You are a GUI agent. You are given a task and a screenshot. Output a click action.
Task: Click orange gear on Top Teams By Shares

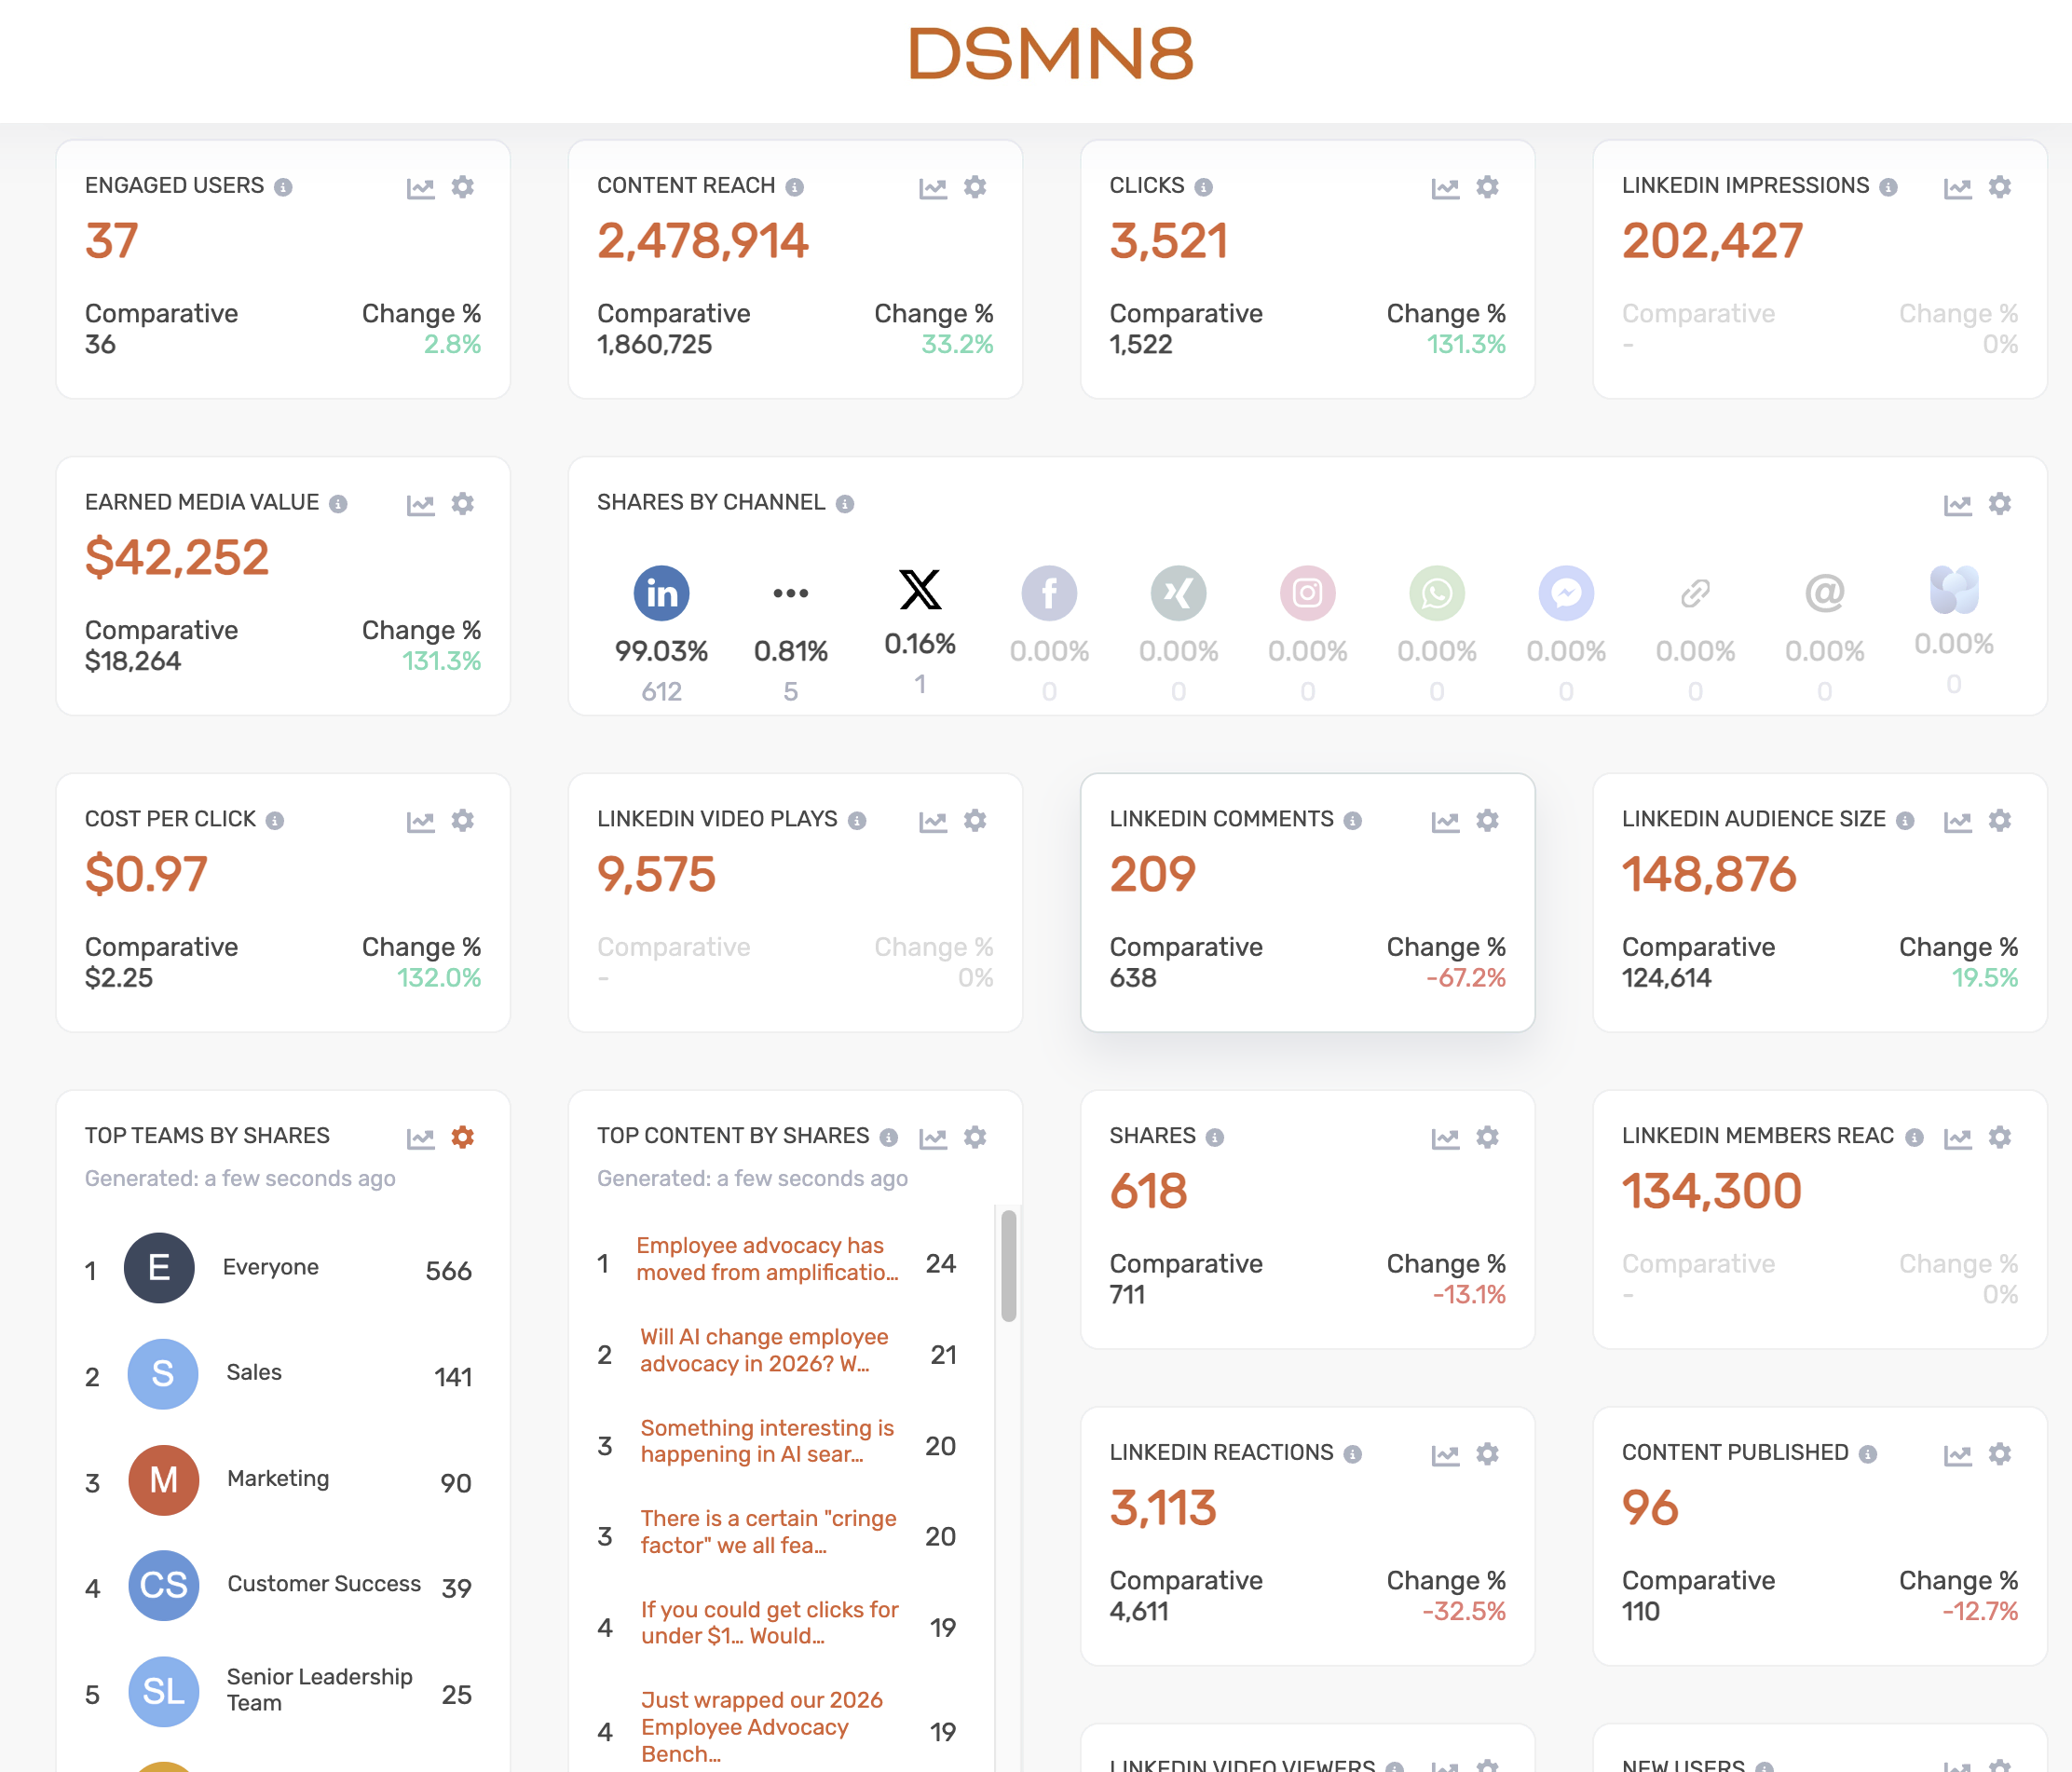pyautogui.click(x=462, y=1137)
